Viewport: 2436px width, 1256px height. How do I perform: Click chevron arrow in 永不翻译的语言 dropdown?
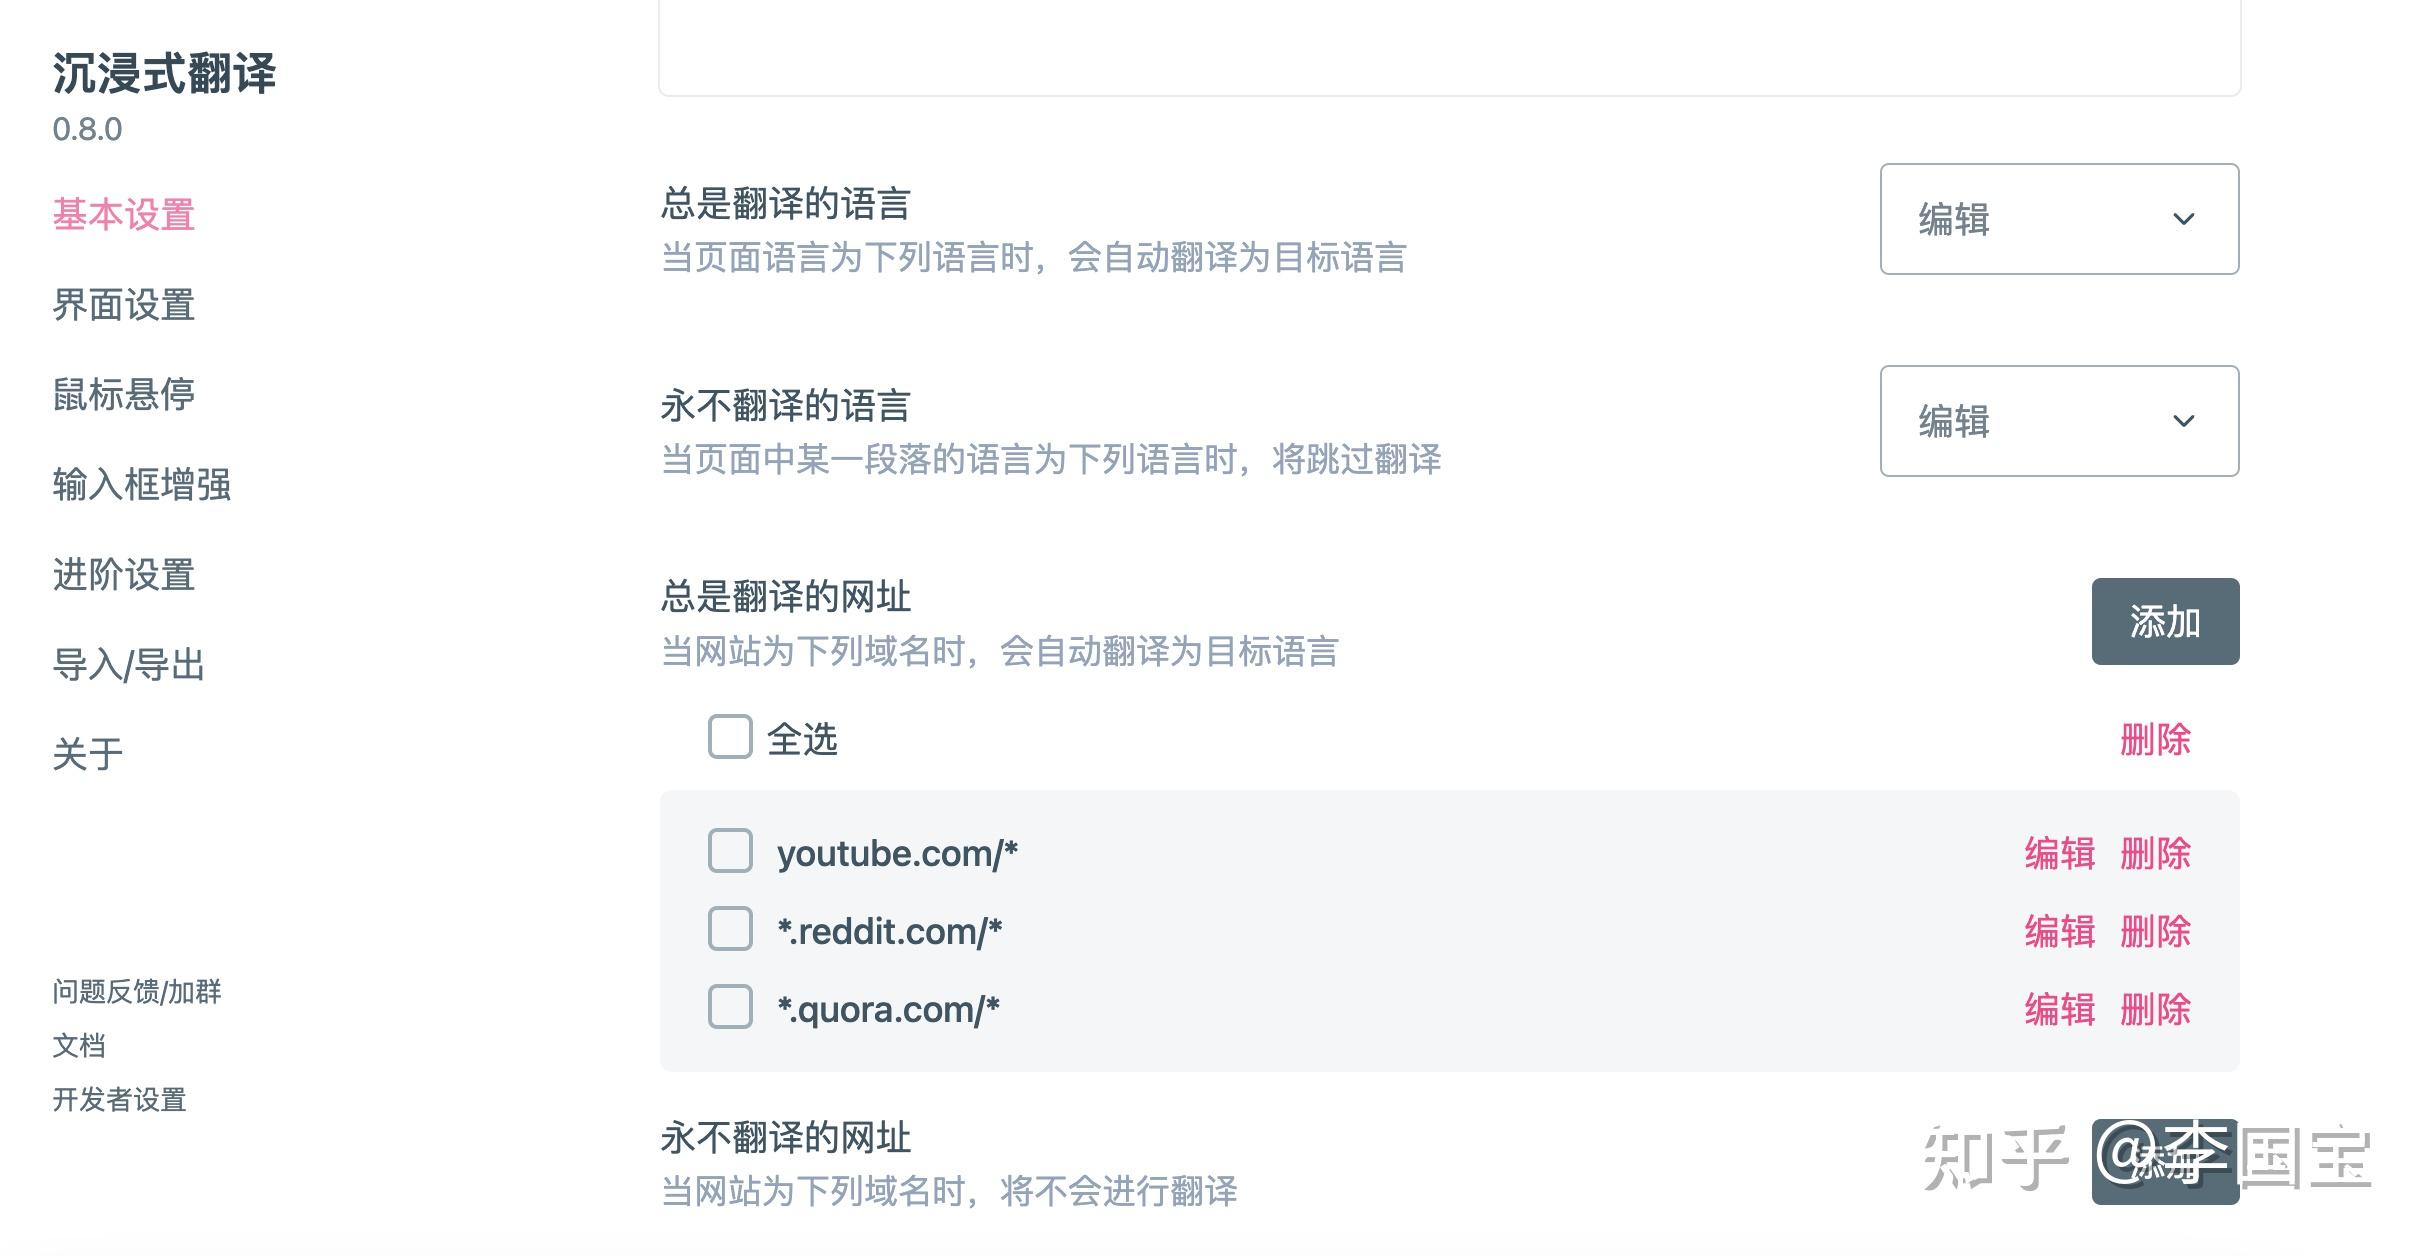[x=2183, y=421]
